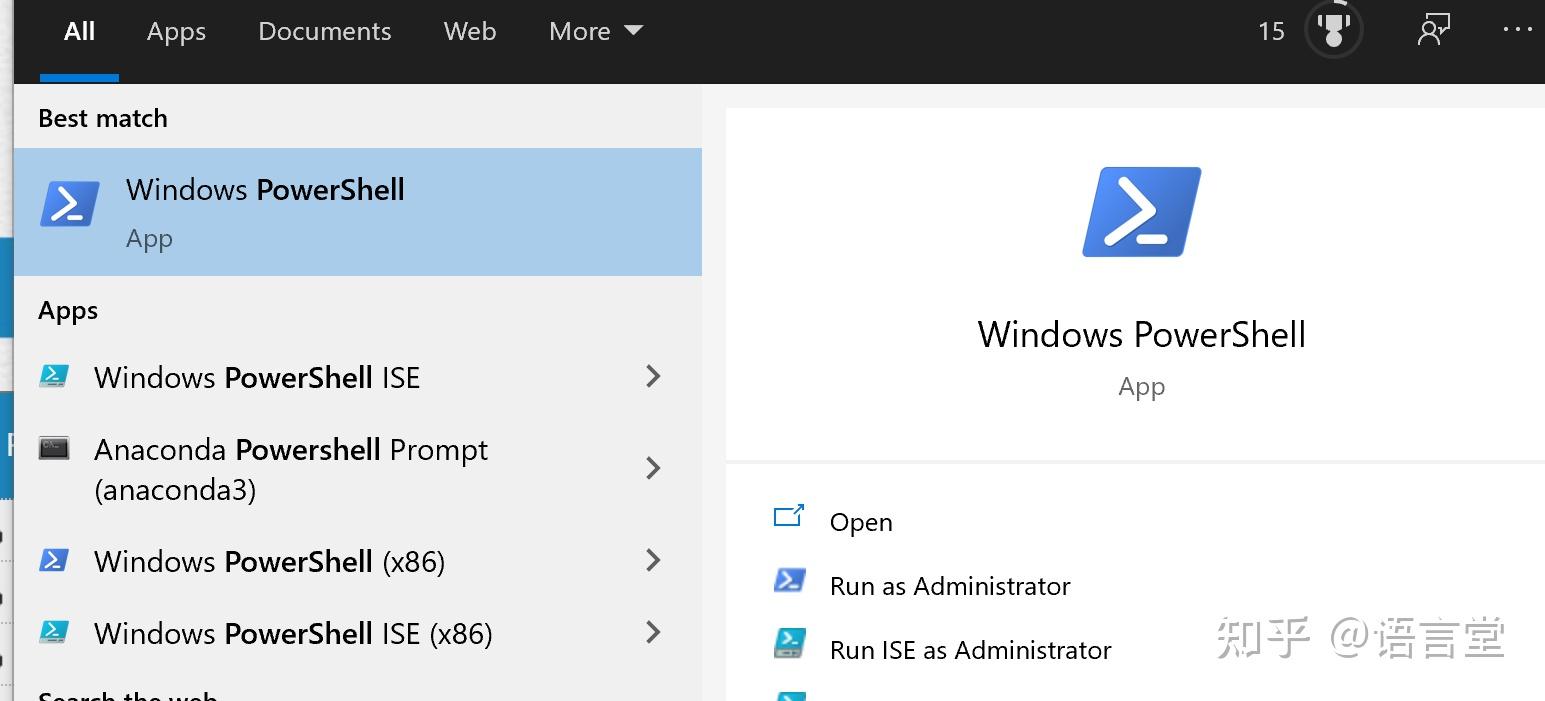
Task: Click the Open action window icon
Action: [x=789, y=517]
